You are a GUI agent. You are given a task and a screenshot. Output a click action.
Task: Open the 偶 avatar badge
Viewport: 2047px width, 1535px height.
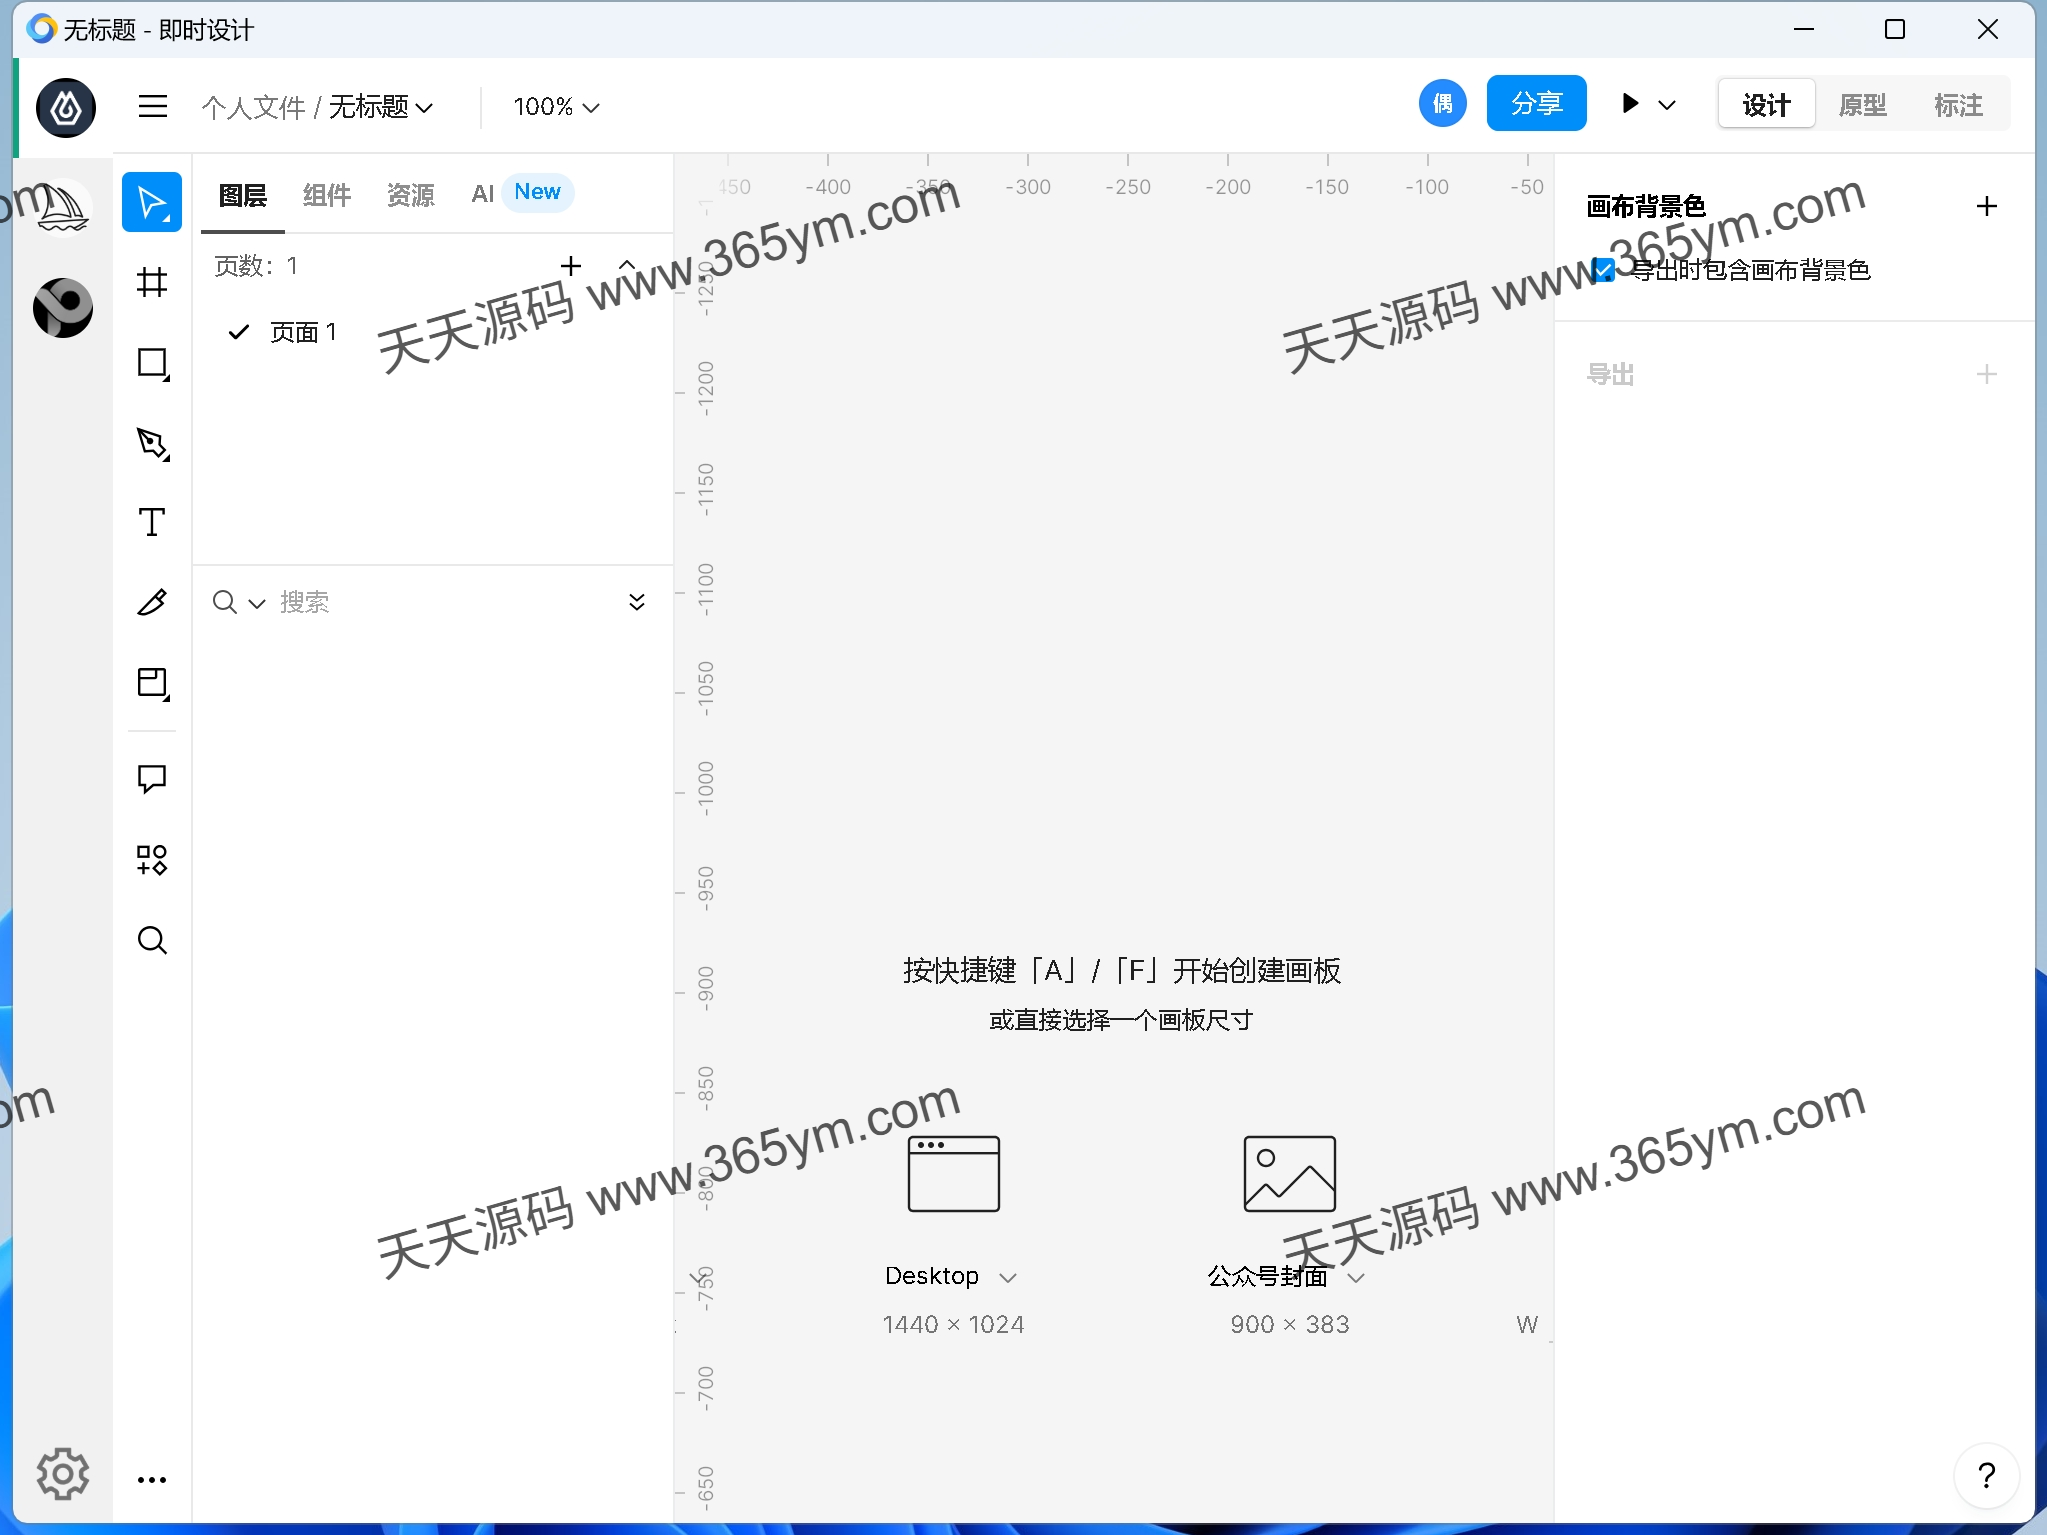1442,103
